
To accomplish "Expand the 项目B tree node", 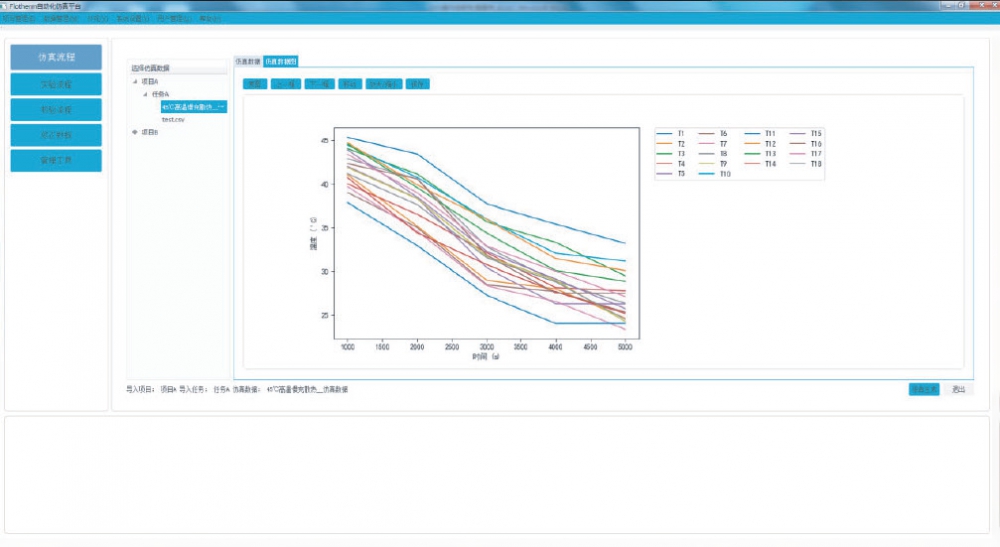I will [135, 132].
